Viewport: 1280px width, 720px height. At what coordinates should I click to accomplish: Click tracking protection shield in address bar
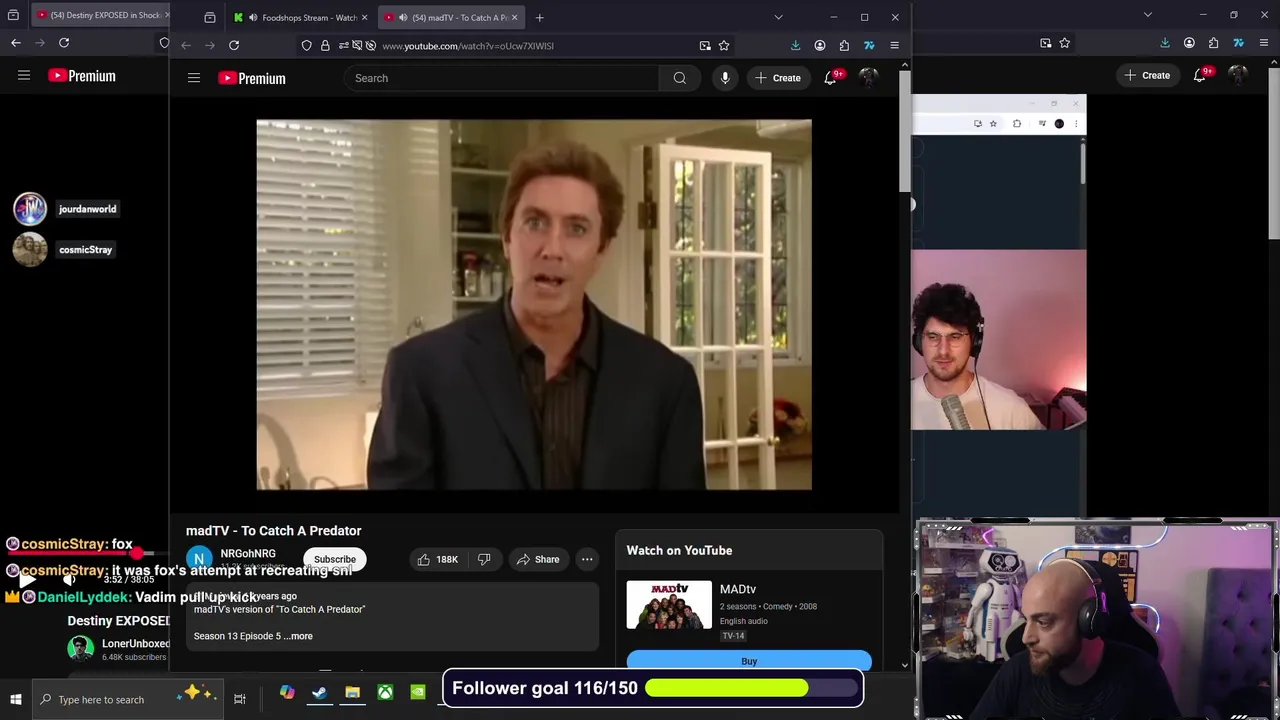click(307, 45)
